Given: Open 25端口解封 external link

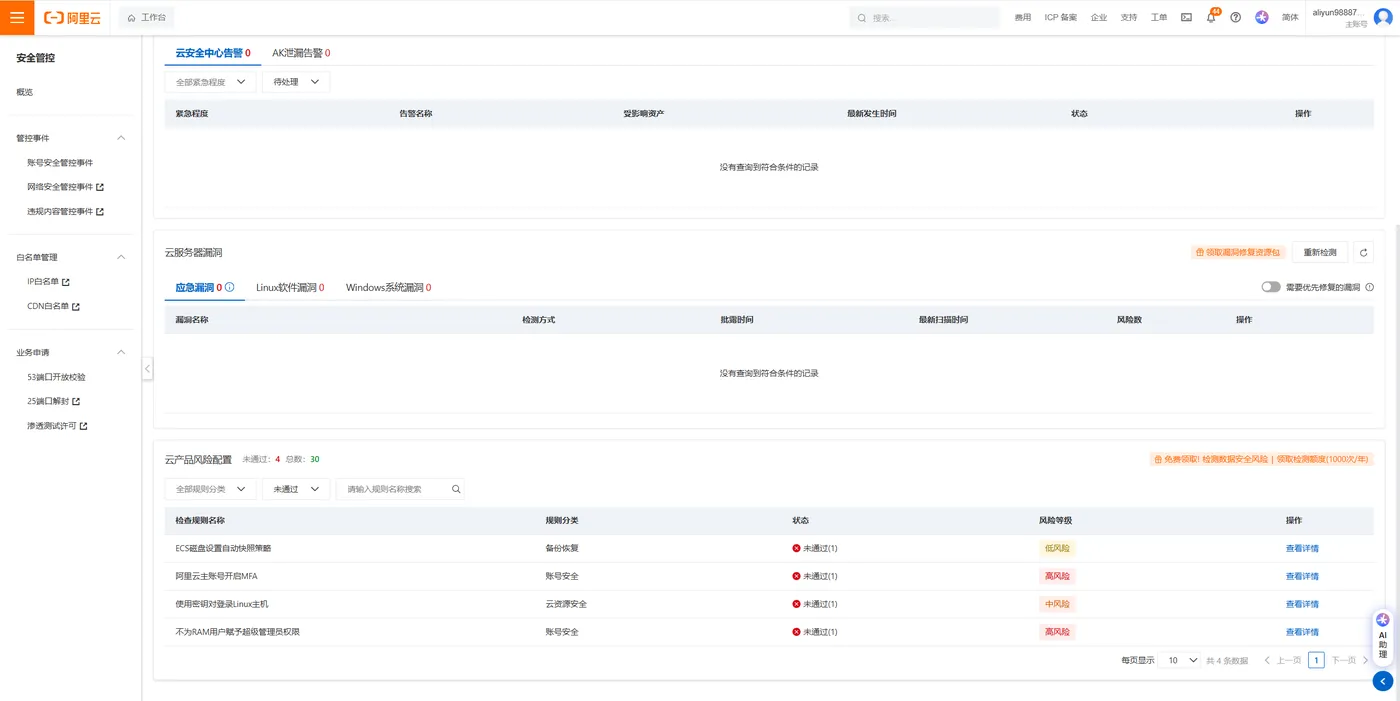Looking at the screenshot, I should (53, 401).
